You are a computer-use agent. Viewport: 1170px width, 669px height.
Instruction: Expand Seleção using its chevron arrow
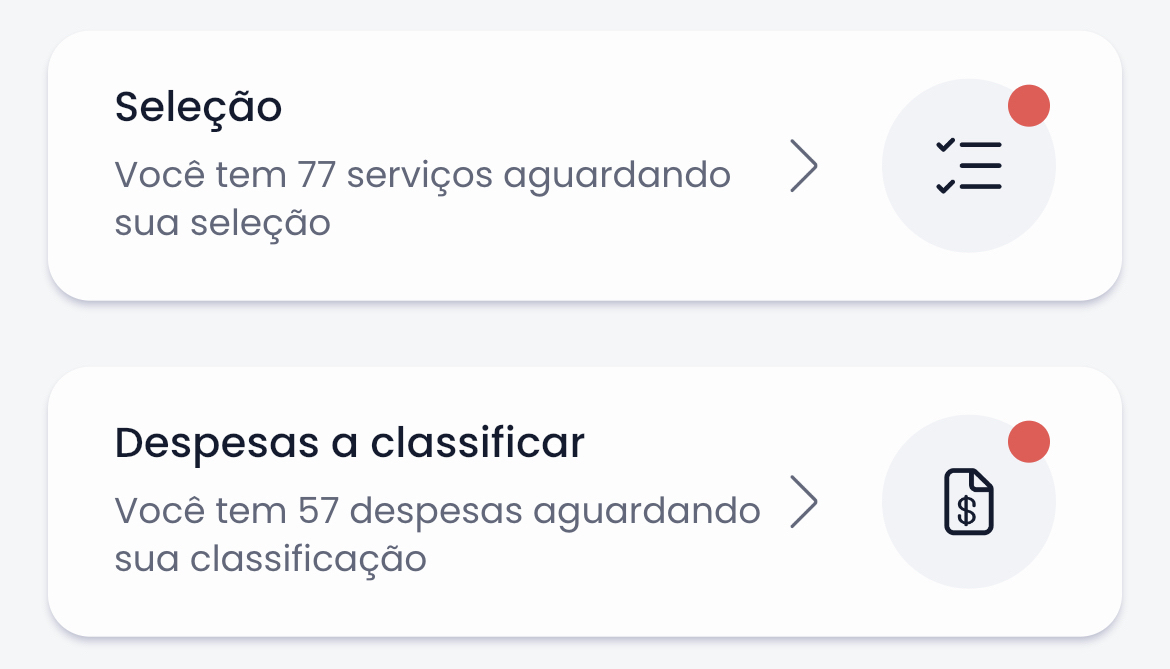[x=803, y=166]
